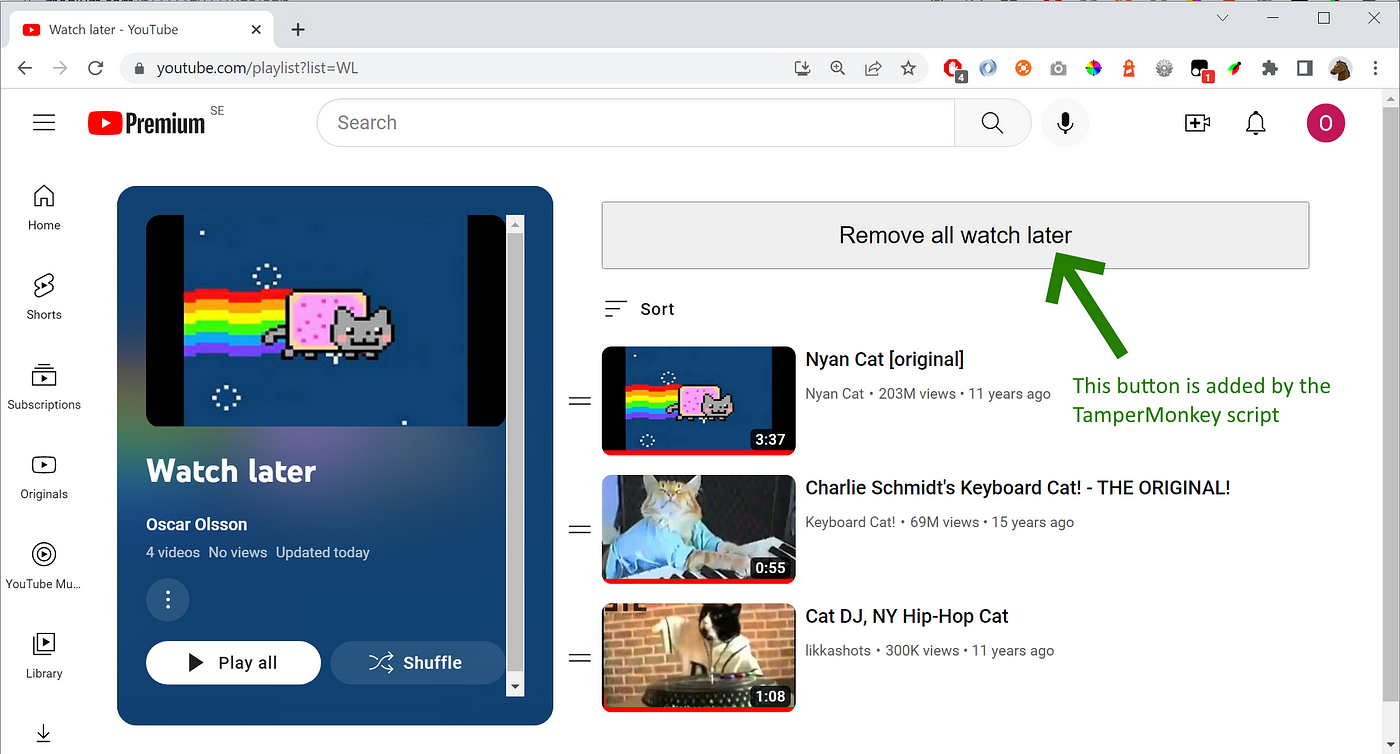Click the Shuffle button
The width and height of the screenshot is (1400, 754).
417,662
